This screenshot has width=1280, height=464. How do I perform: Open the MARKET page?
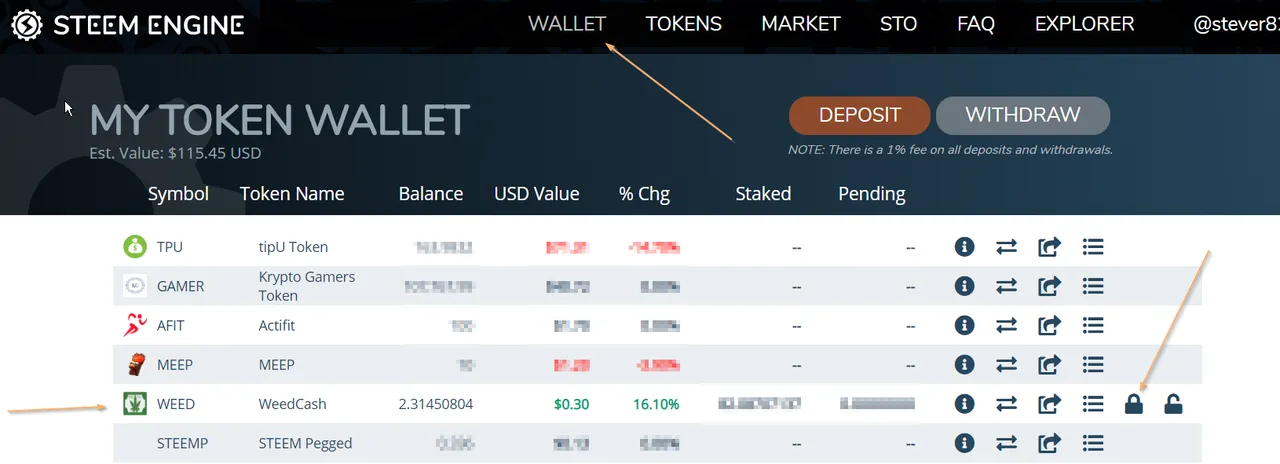tap(801, 24)
